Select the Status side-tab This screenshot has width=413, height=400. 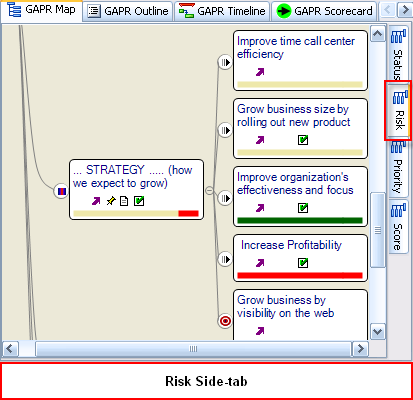point(399,53)
